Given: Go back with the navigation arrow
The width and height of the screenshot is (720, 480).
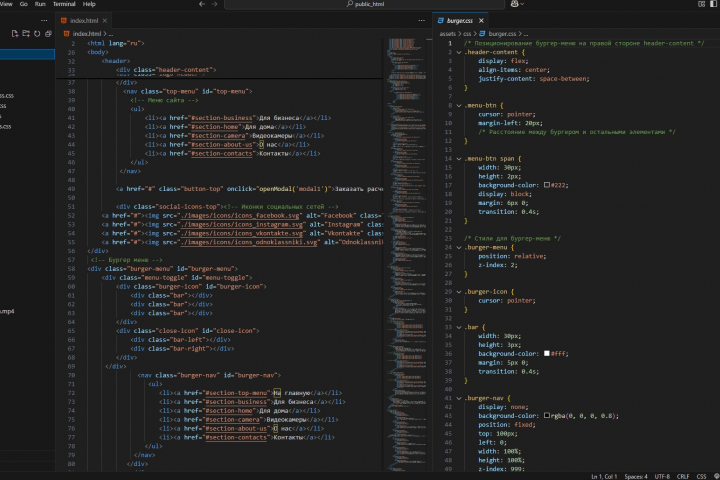Looking at the screenshot, I should tap(202, 4).
